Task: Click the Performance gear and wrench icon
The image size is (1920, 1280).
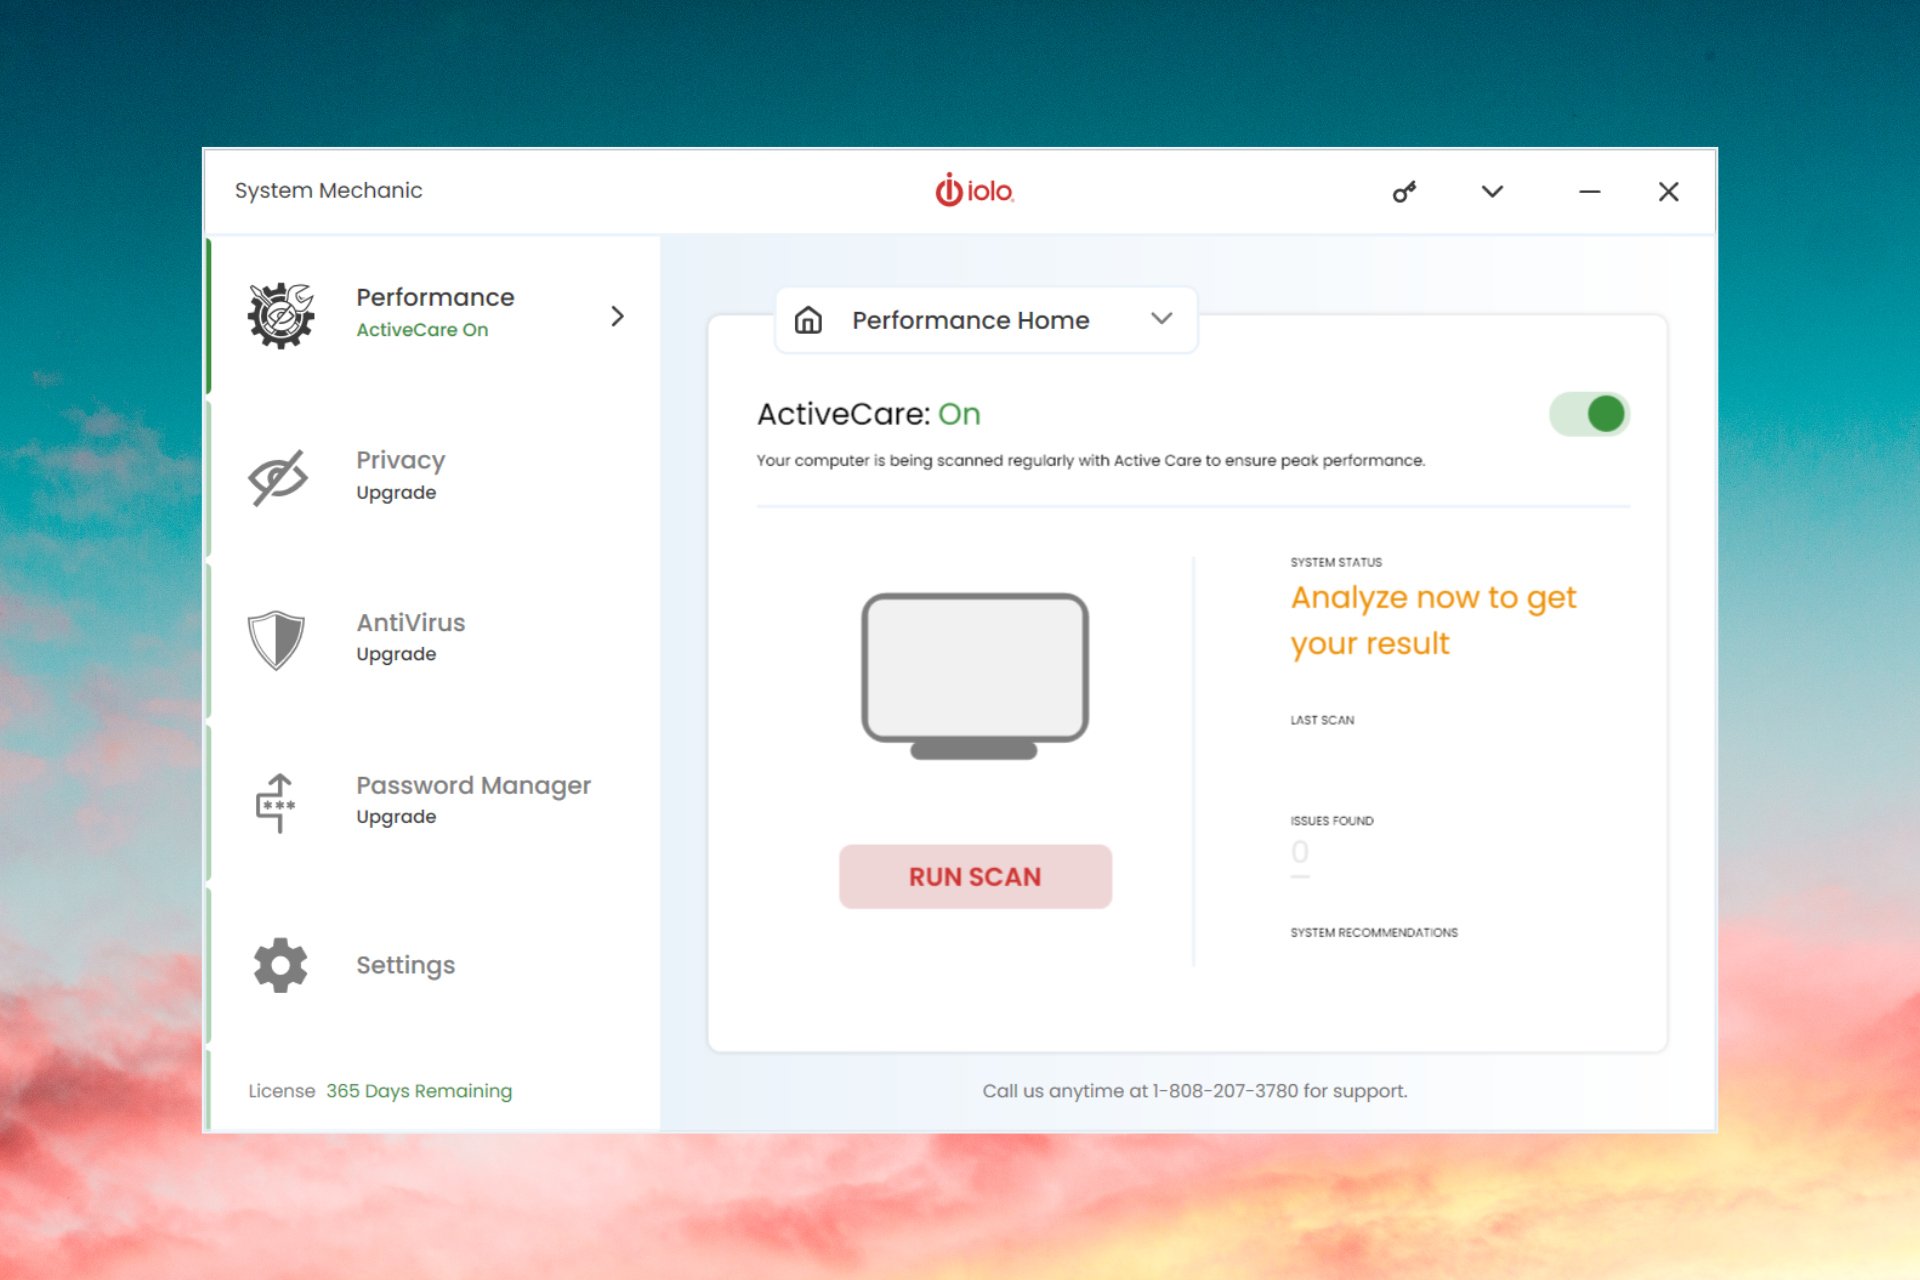Action: pos(281,316)
